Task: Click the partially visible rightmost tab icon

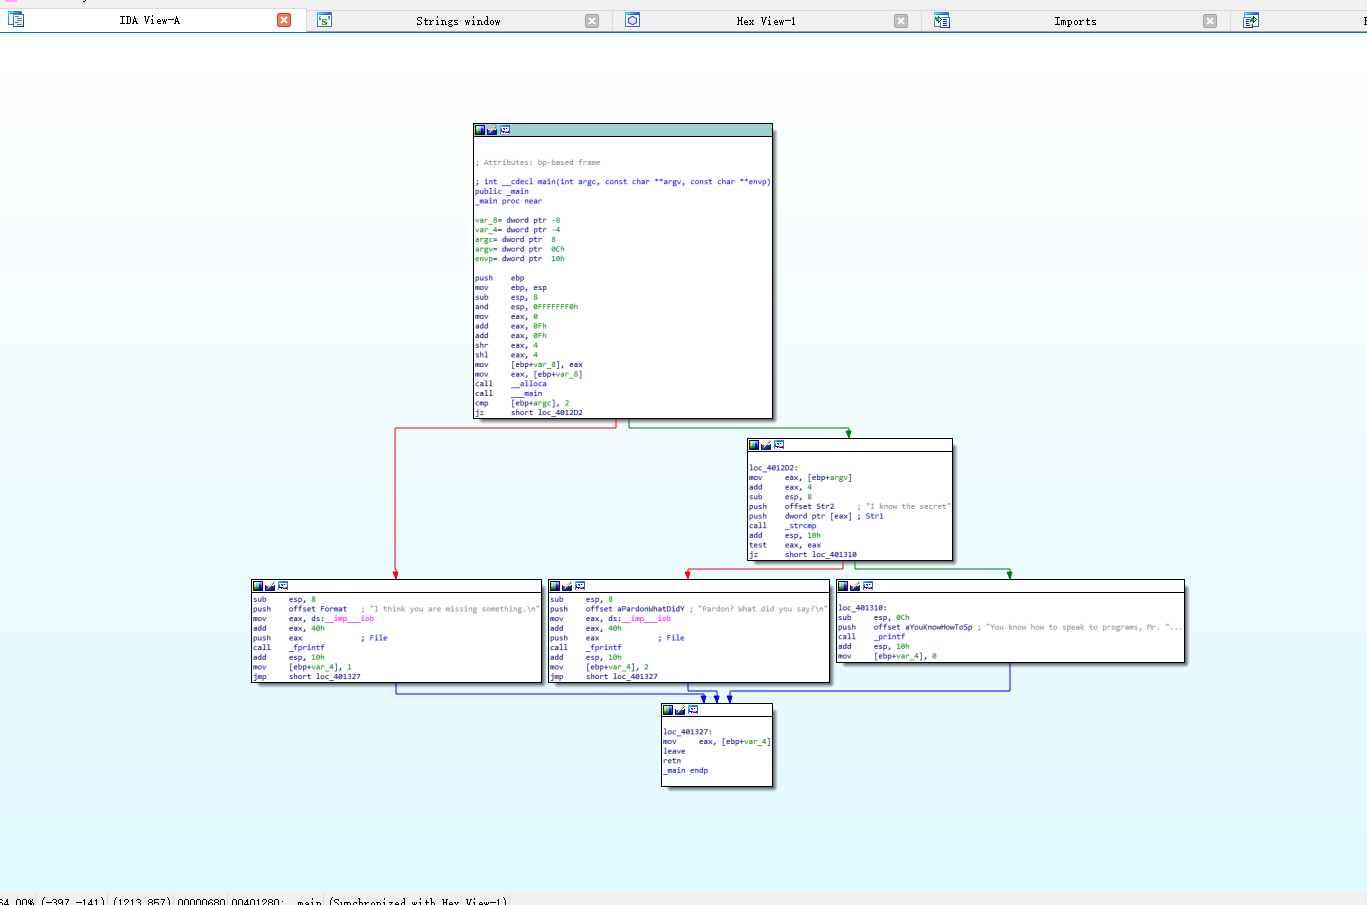Action: (1250, 20)
